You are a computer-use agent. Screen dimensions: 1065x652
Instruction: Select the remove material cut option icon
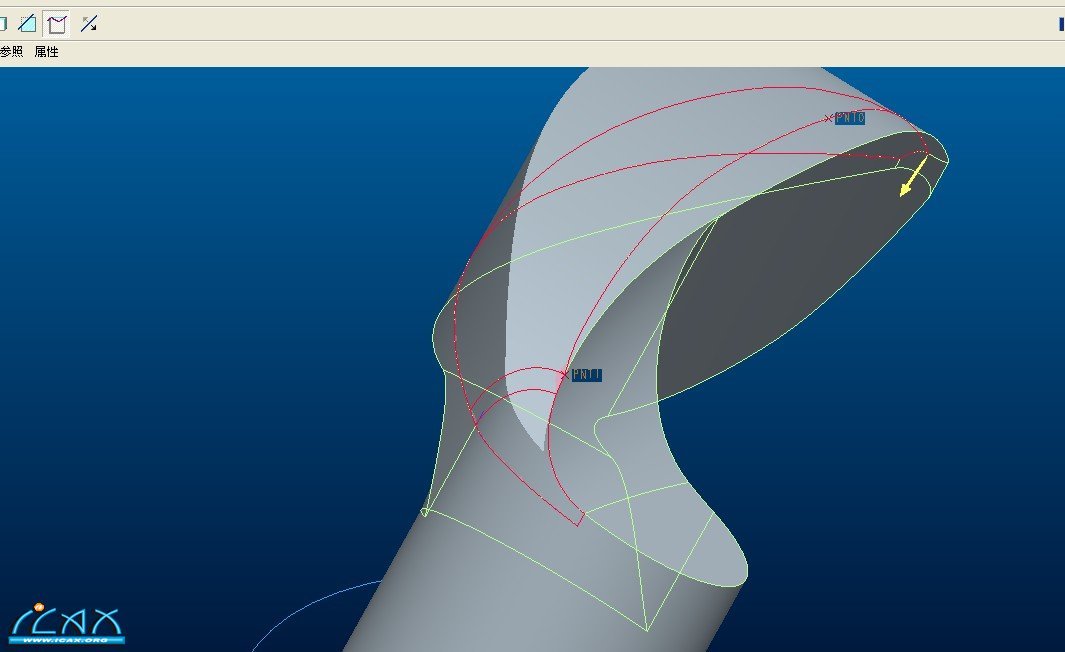coord(27,24)
